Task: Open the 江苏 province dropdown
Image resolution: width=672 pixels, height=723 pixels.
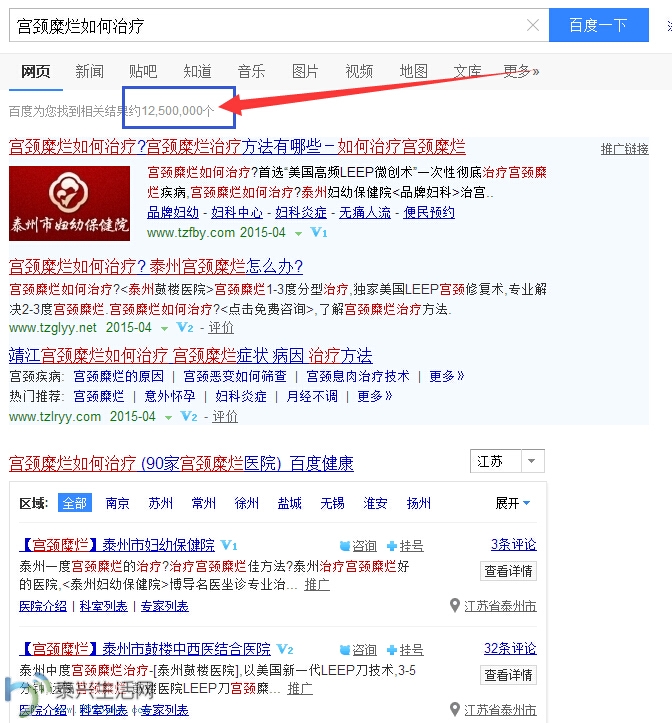Action: (x=507, y=461)
